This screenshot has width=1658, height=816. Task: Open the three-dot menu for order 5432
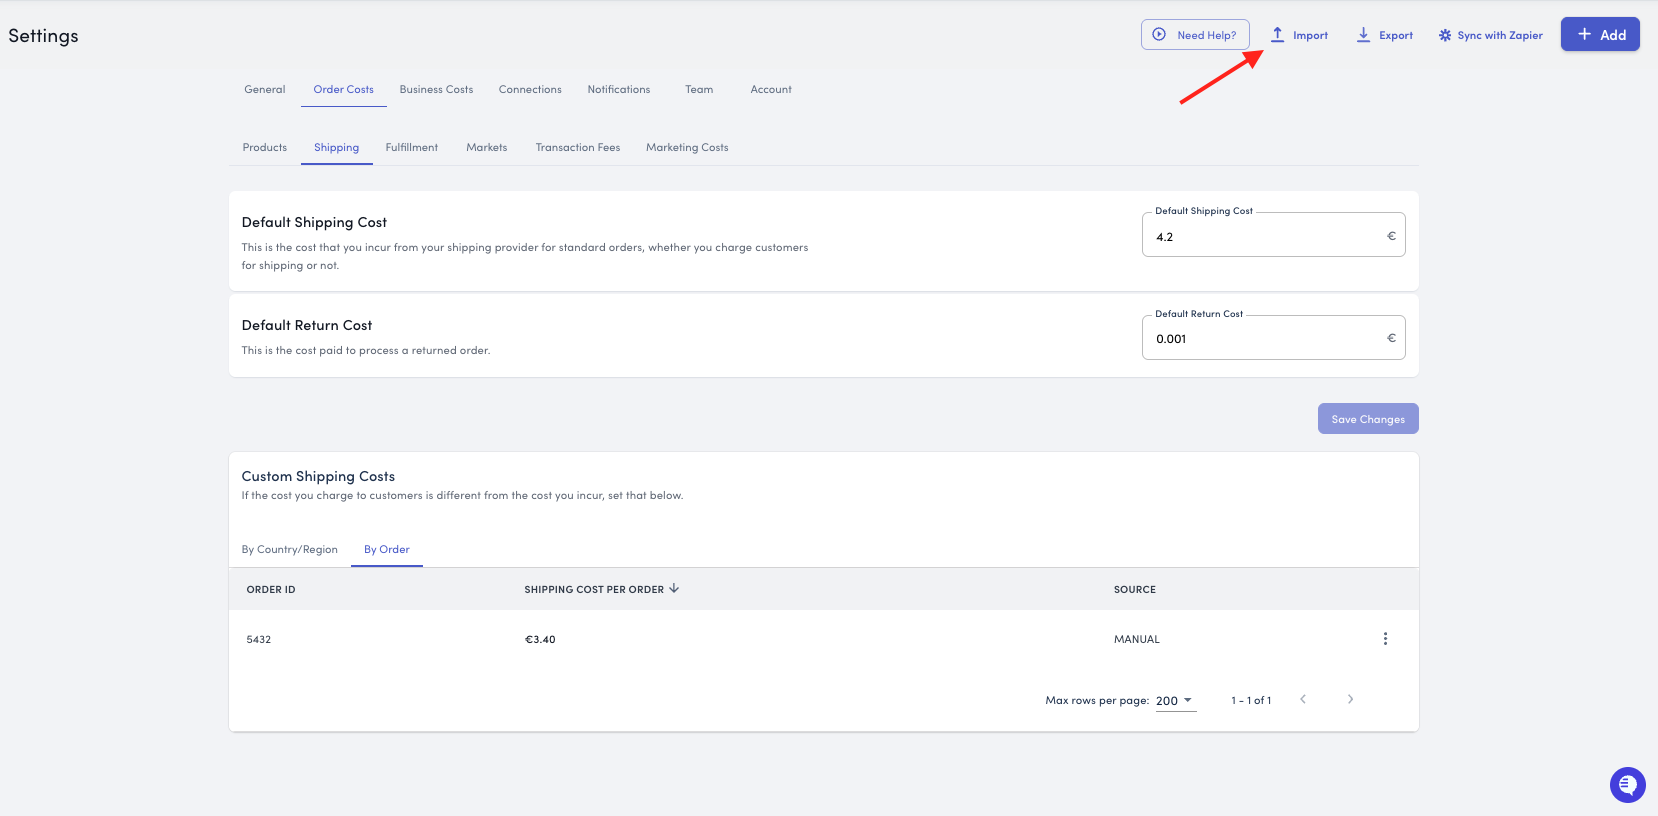coord(1385,639)
